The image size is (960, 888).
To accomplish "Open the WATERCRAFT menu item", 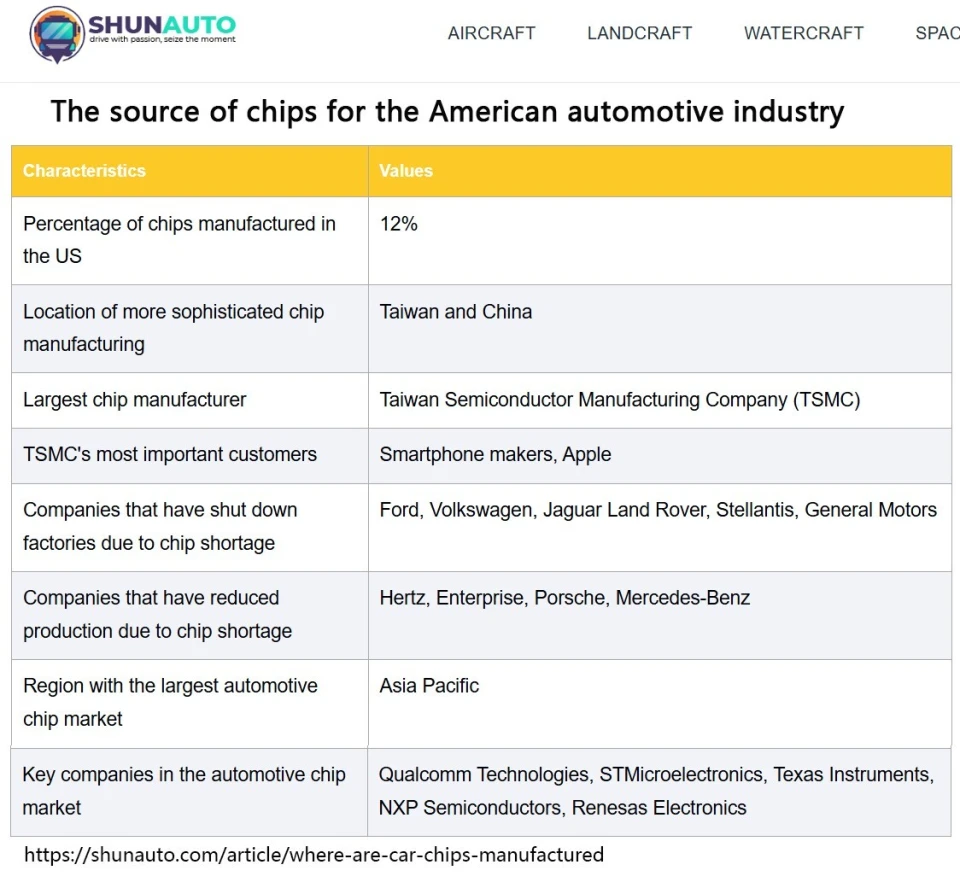I will (803, 33).
